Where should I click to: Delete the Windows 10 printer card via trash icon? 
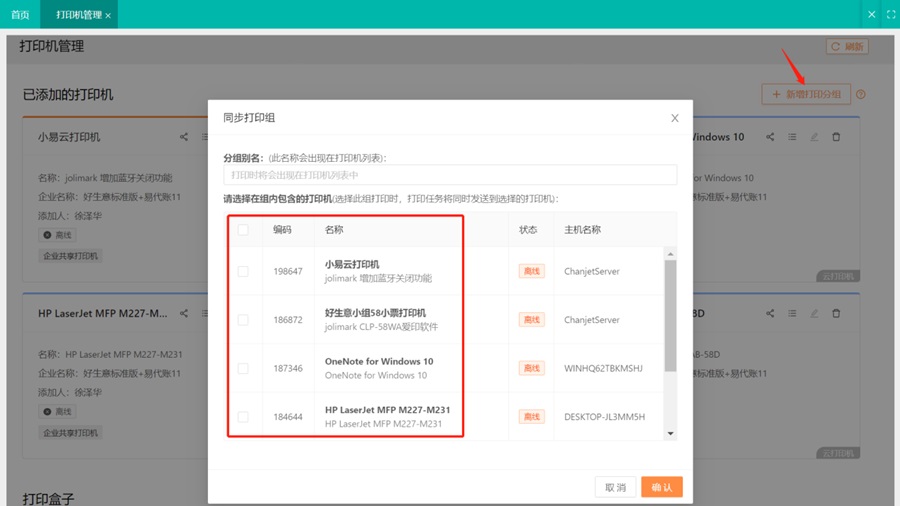coord(836,137)
